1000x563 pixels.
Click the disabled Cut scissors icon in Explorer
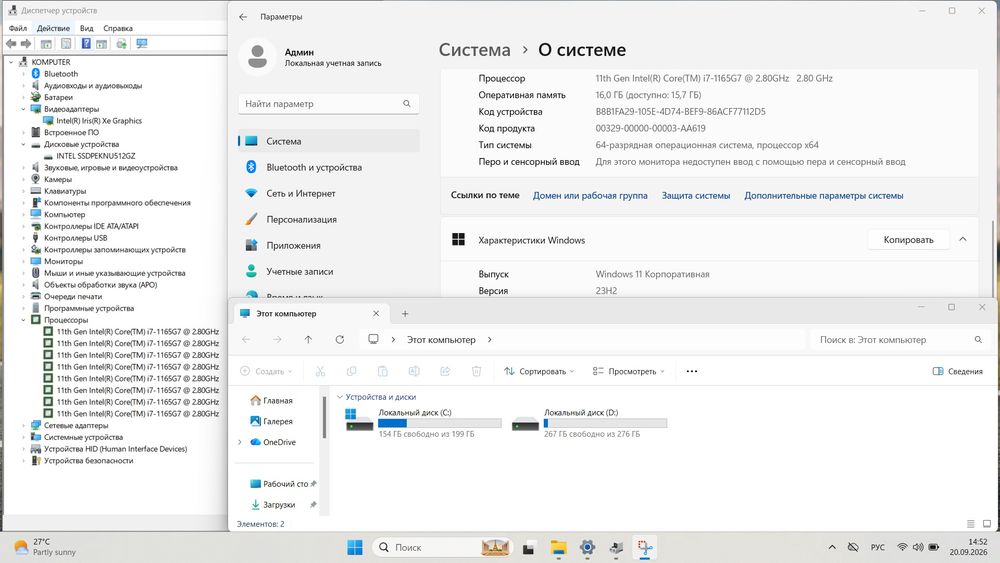(320, 371)
